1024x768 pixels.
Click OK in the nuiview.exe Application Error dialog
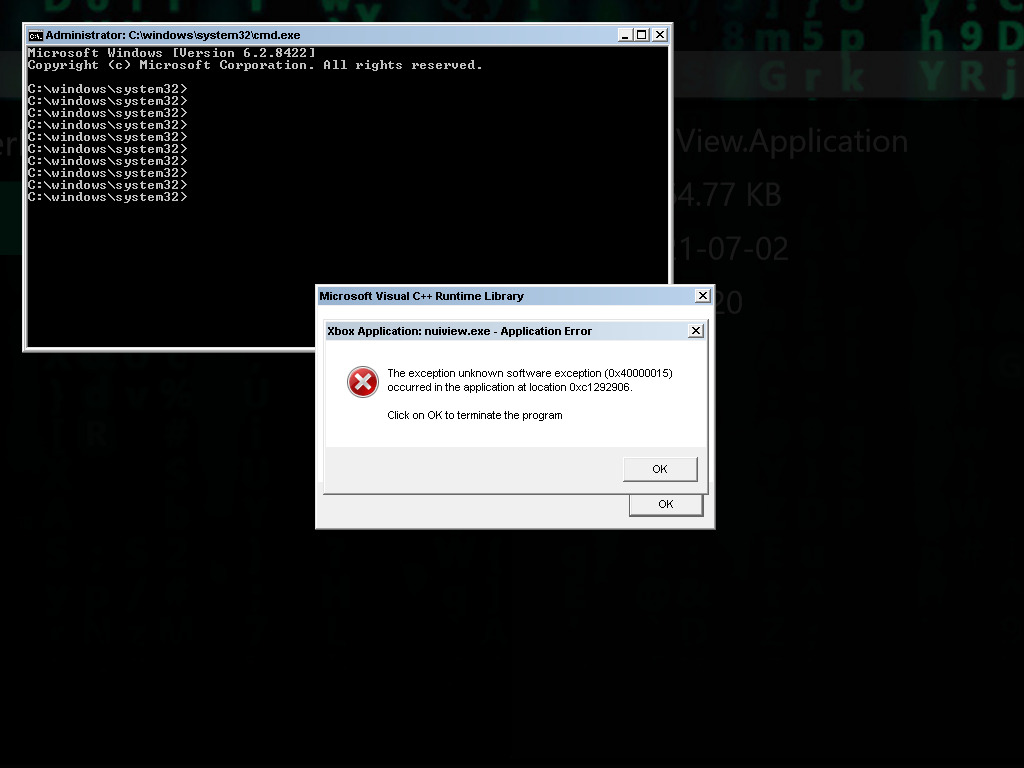(x=660, y=469)
